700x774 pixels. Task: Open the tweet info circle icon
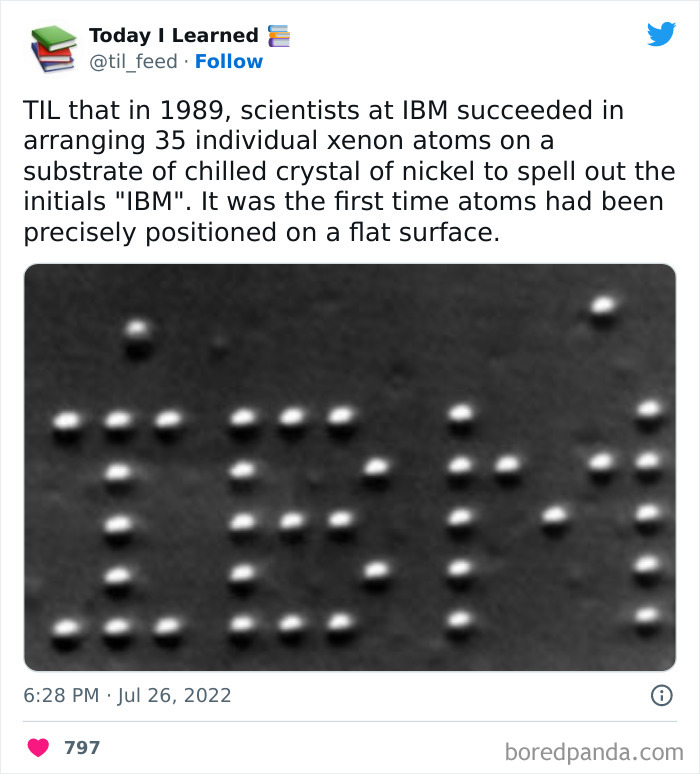(661, 695)
